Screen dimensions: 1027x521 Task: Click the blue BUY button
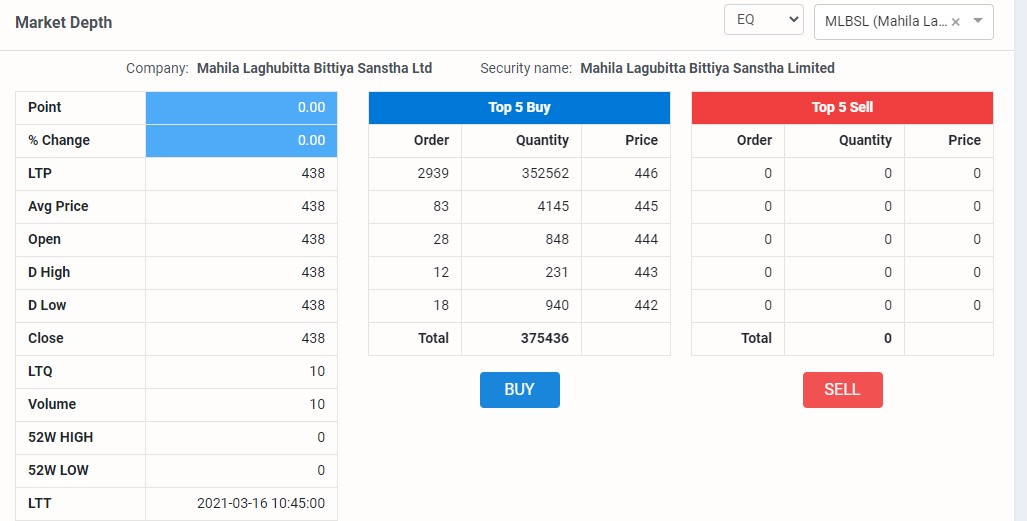(519, 389)
